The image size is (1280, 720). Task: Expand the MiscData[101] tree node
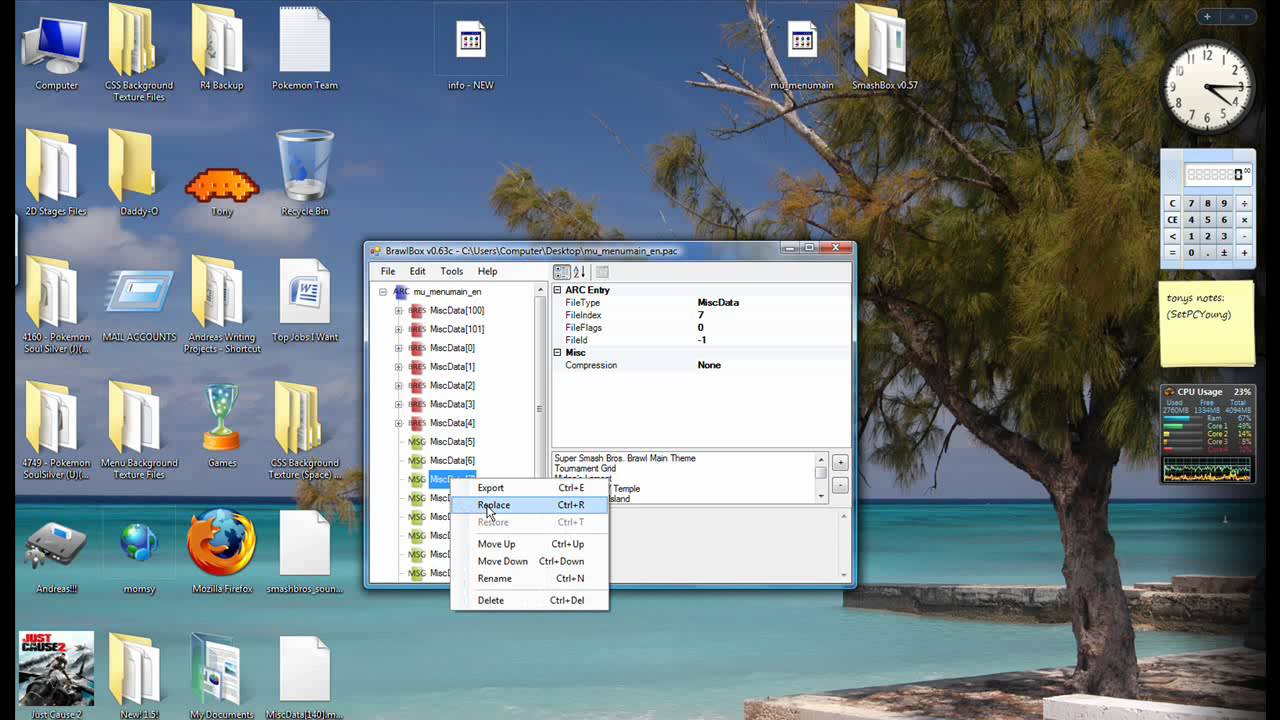tap(398, 329)
